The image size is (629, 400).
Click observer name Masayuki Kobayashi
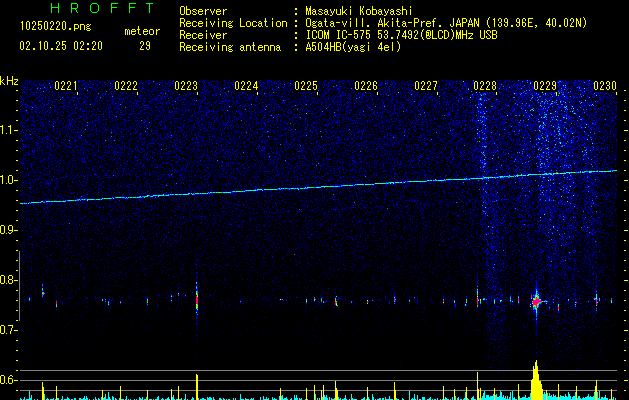point(359,11)
